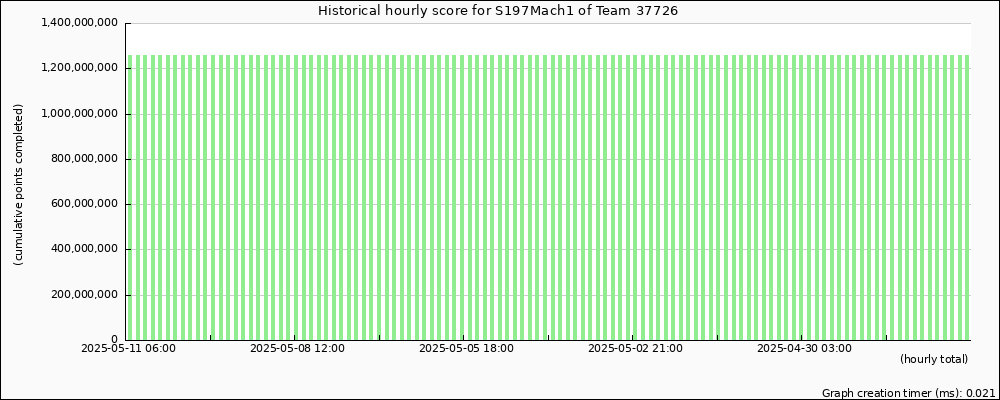Click the 2025-05-05 18:00 date label
1000x400 pixels.
[x=466, y=348]
